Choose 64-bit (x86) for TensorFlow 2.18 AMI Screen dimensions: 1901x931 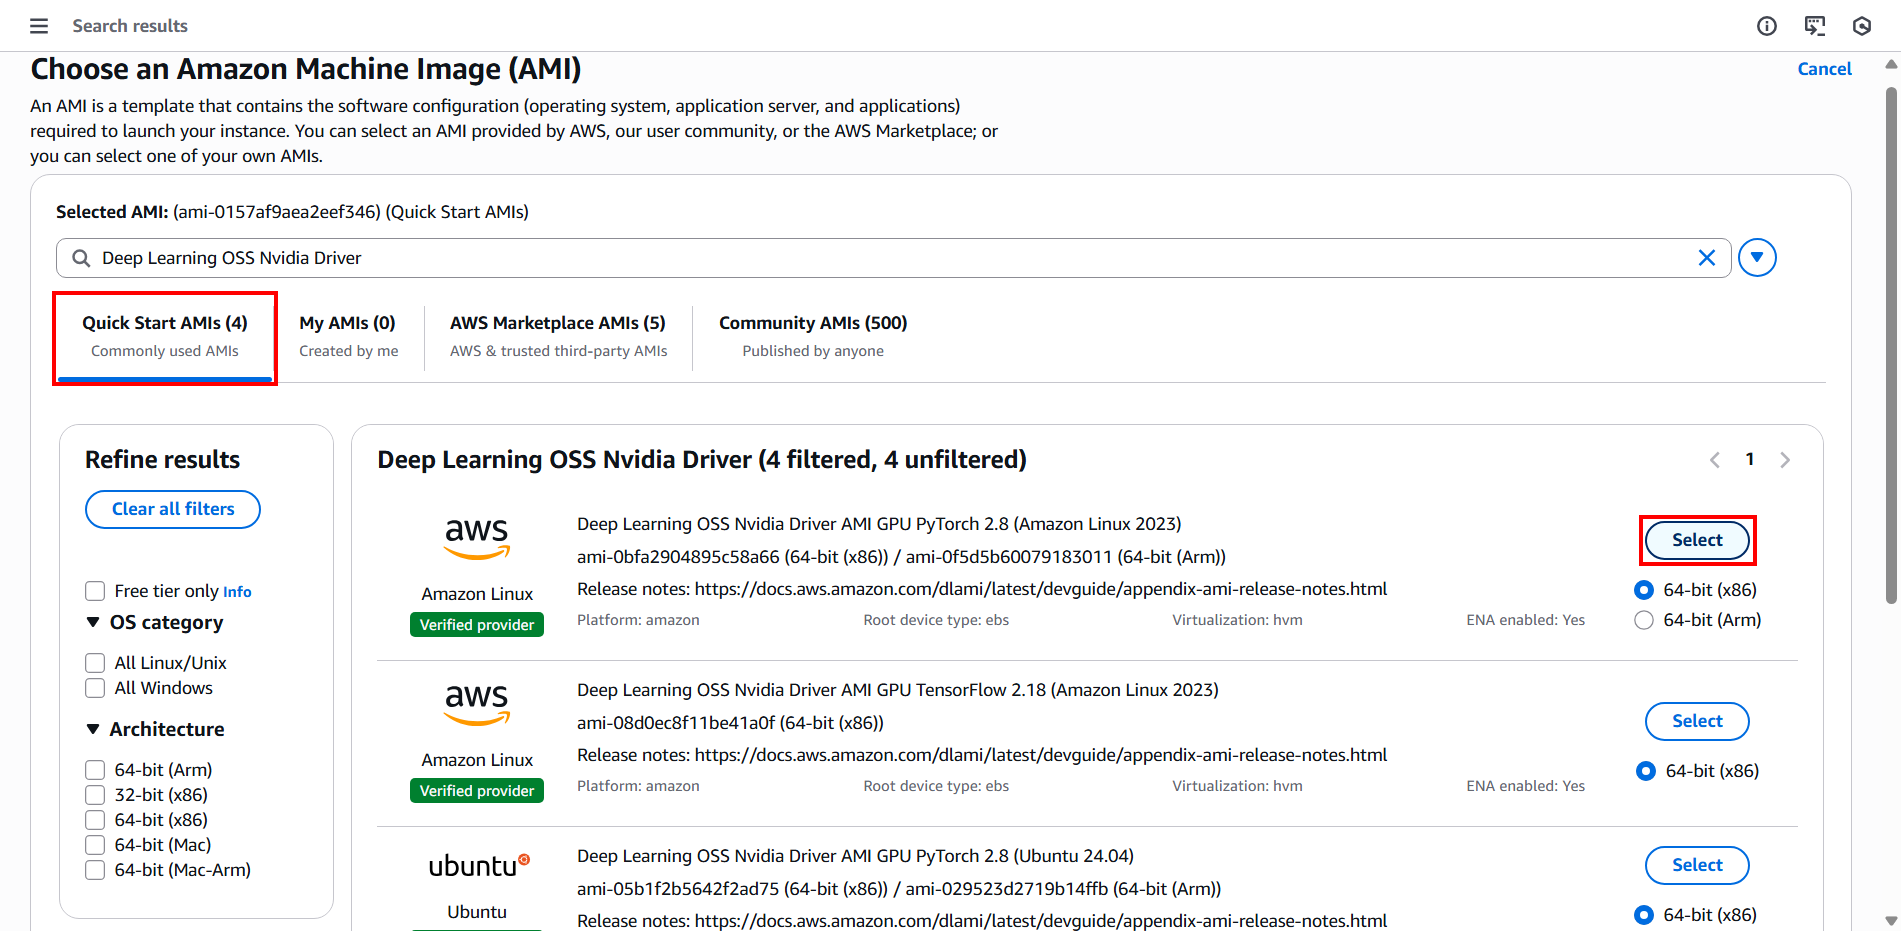tap(1646, 771)
